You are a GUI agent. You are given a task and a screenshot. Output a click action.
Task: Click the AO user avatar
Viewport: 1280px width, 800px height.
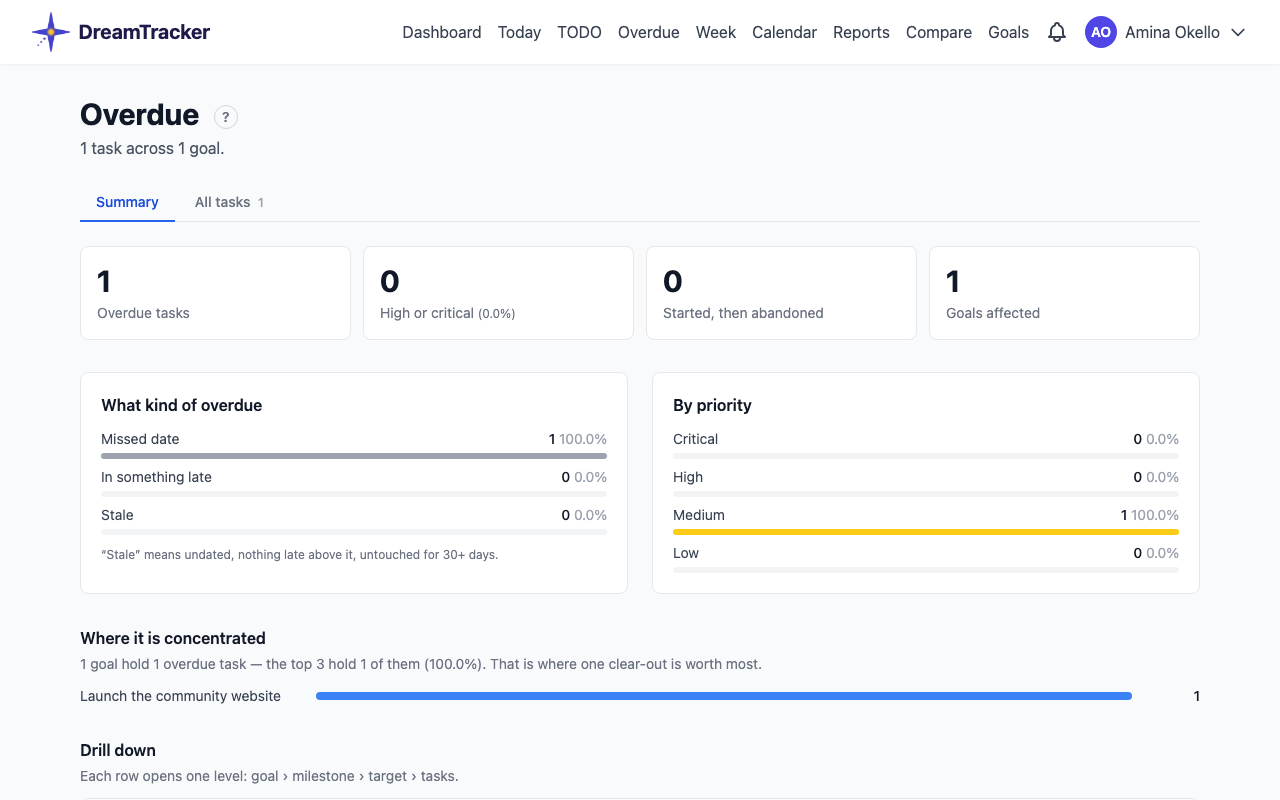pyautogui.click(x=1101, y=32)
